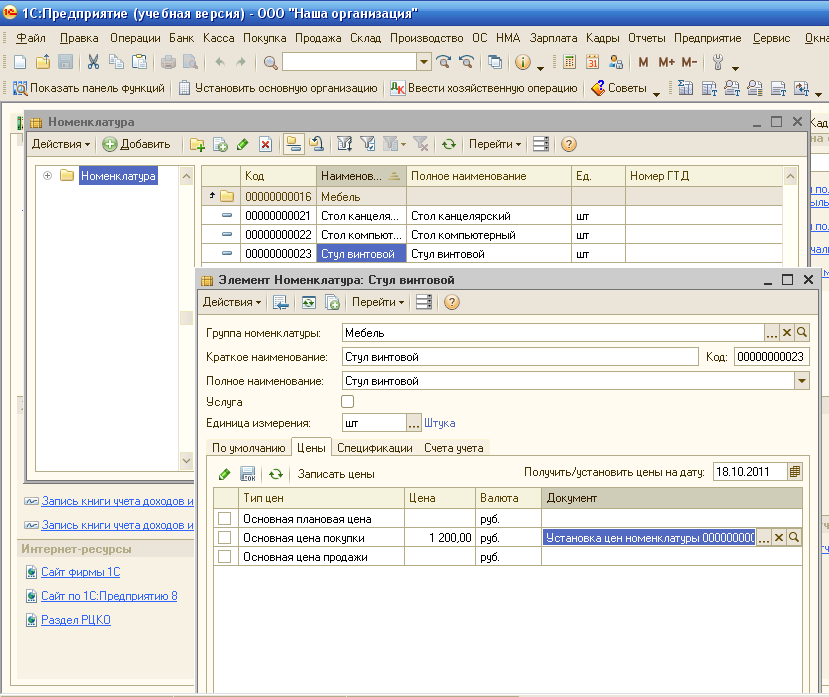Open the main toolbar search field dropdown
829x697 pixels.
pos(423,62)
